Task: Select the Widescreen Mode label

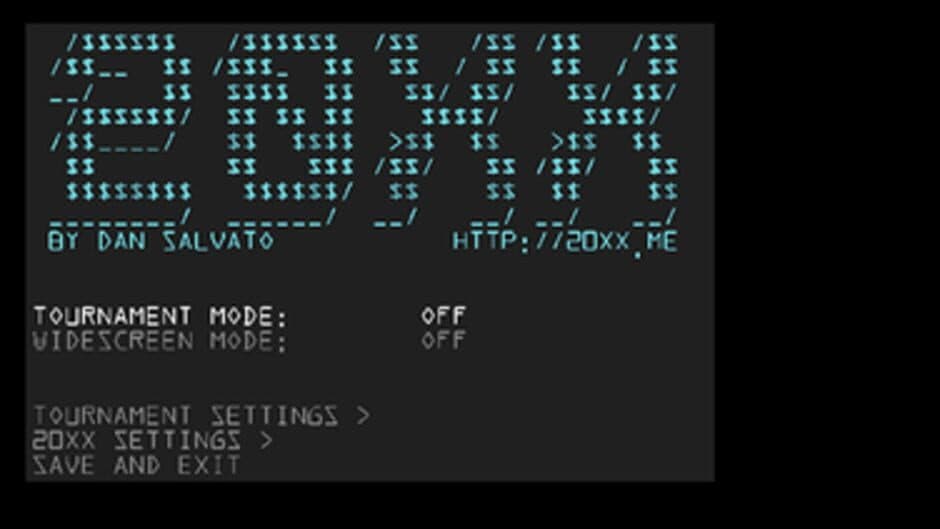Action: pos(160,341)
